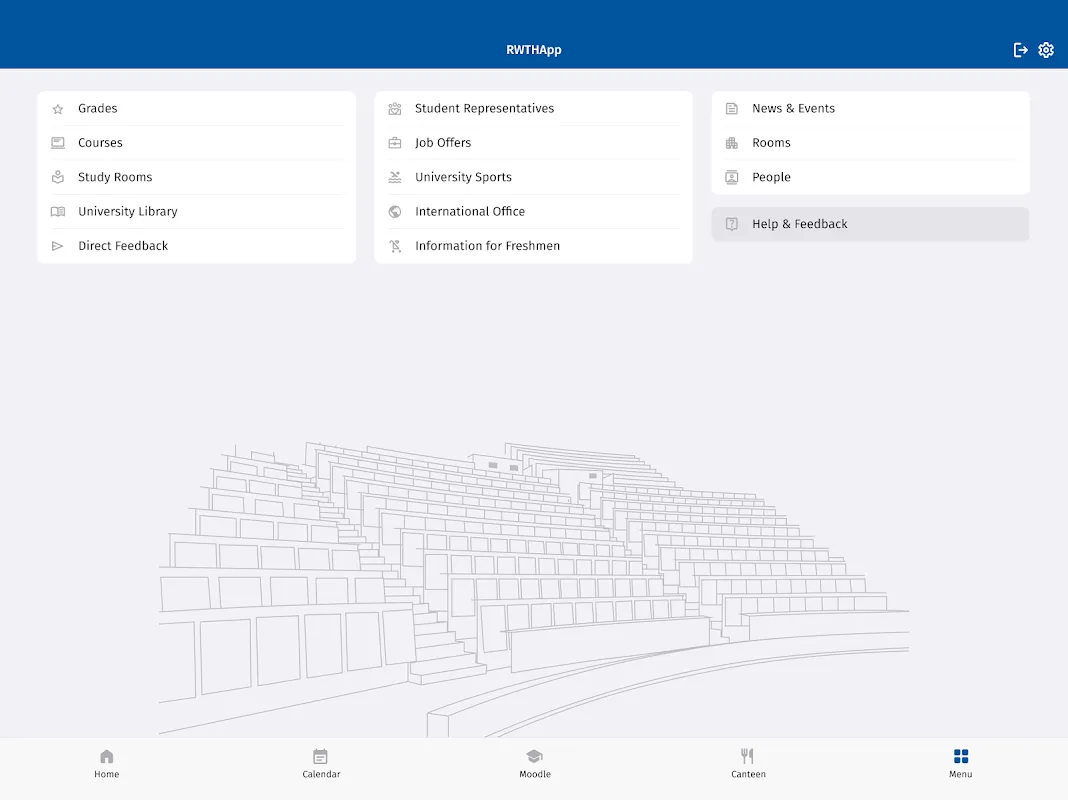Click the logout icon in header
Viewport: 1068px width, 800px height.
point(1020,50)
